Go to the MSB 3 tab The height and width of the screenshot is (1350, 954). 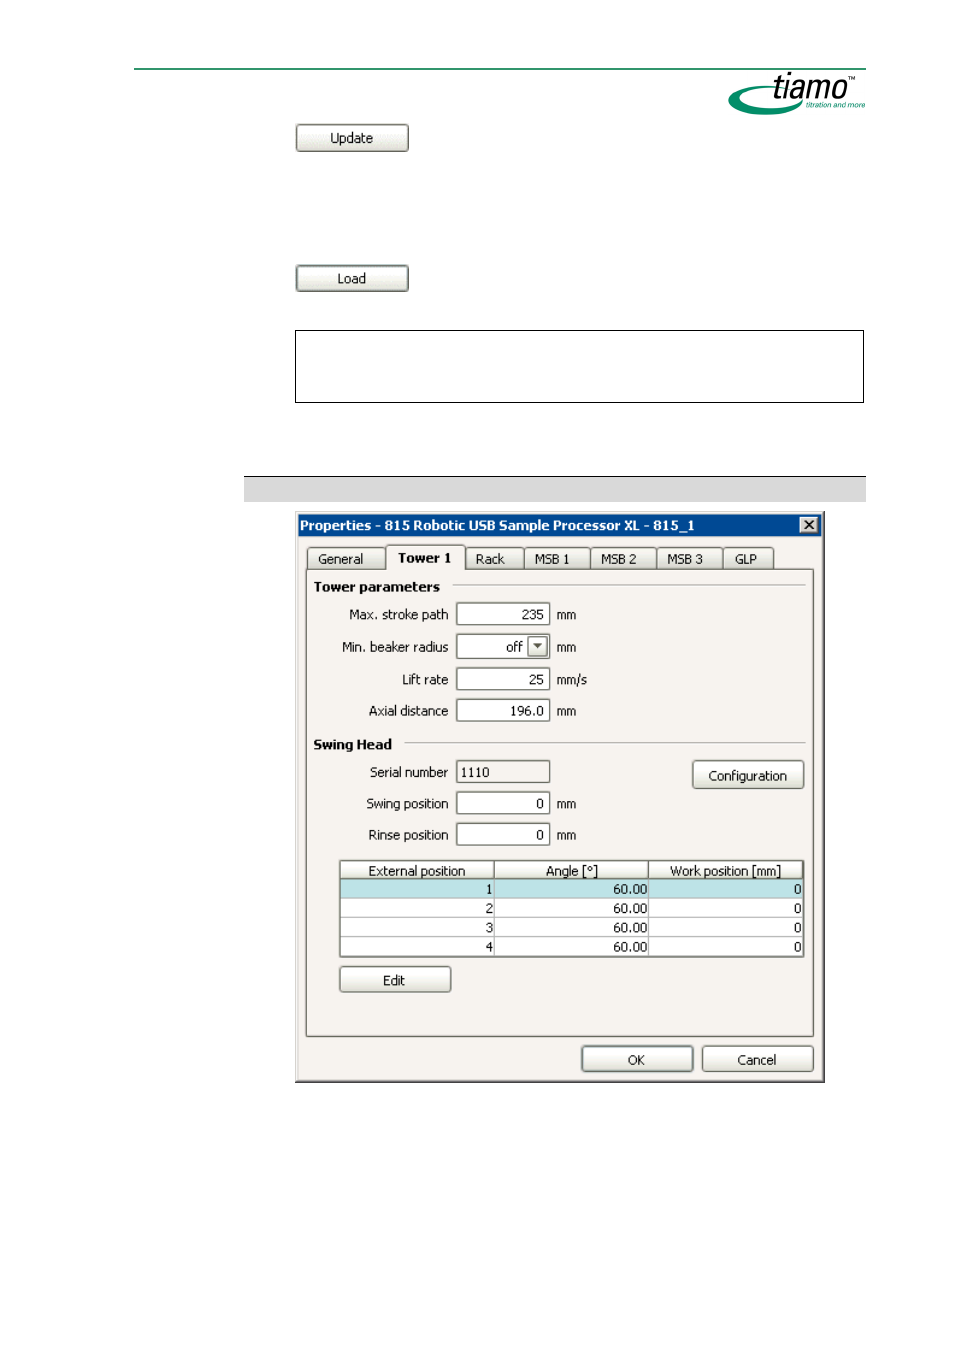tap(689, 559)
